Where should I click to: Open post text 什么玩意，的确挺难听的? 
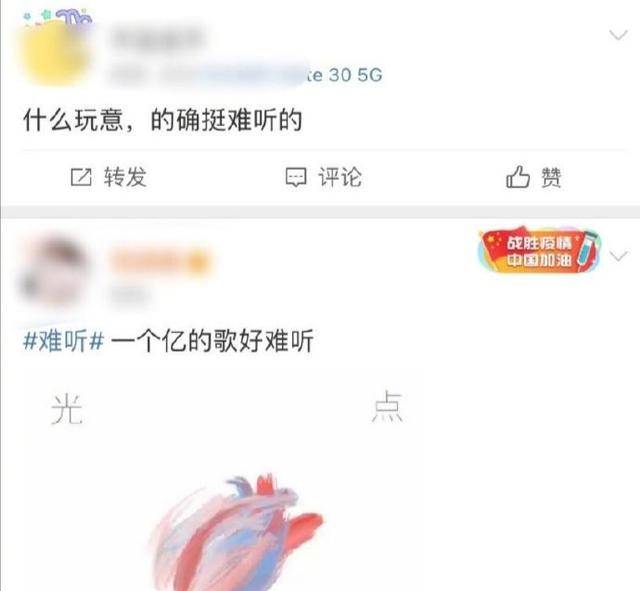click(162, 120)
